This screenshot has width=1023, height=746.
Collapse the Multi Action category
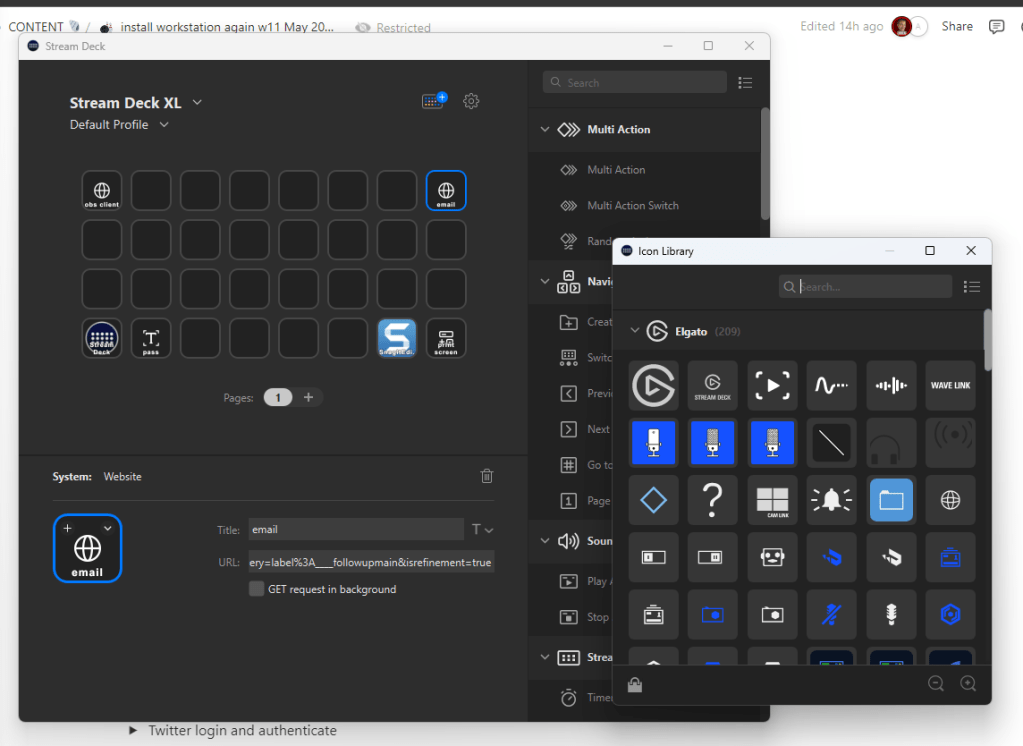[545, 129]
